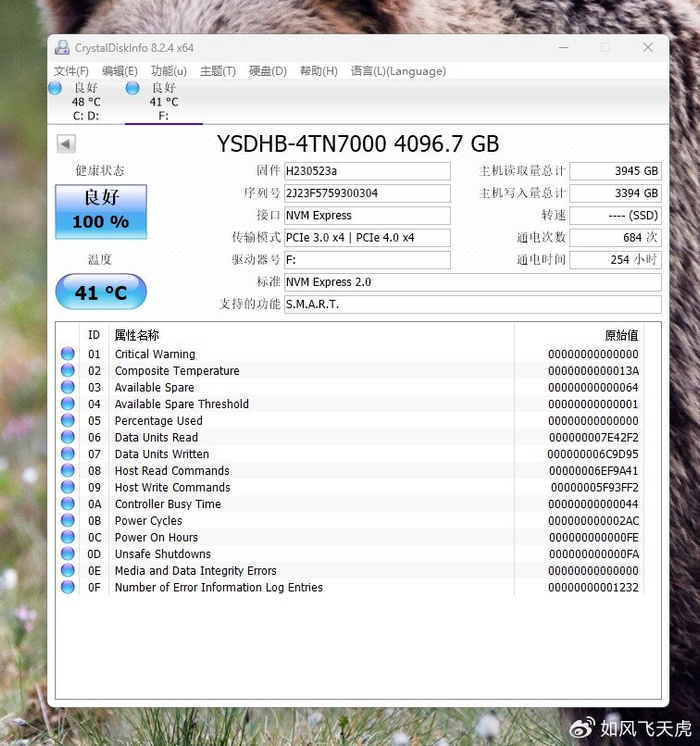Click the 良好 100% health status button

click(x=101, y=211)
